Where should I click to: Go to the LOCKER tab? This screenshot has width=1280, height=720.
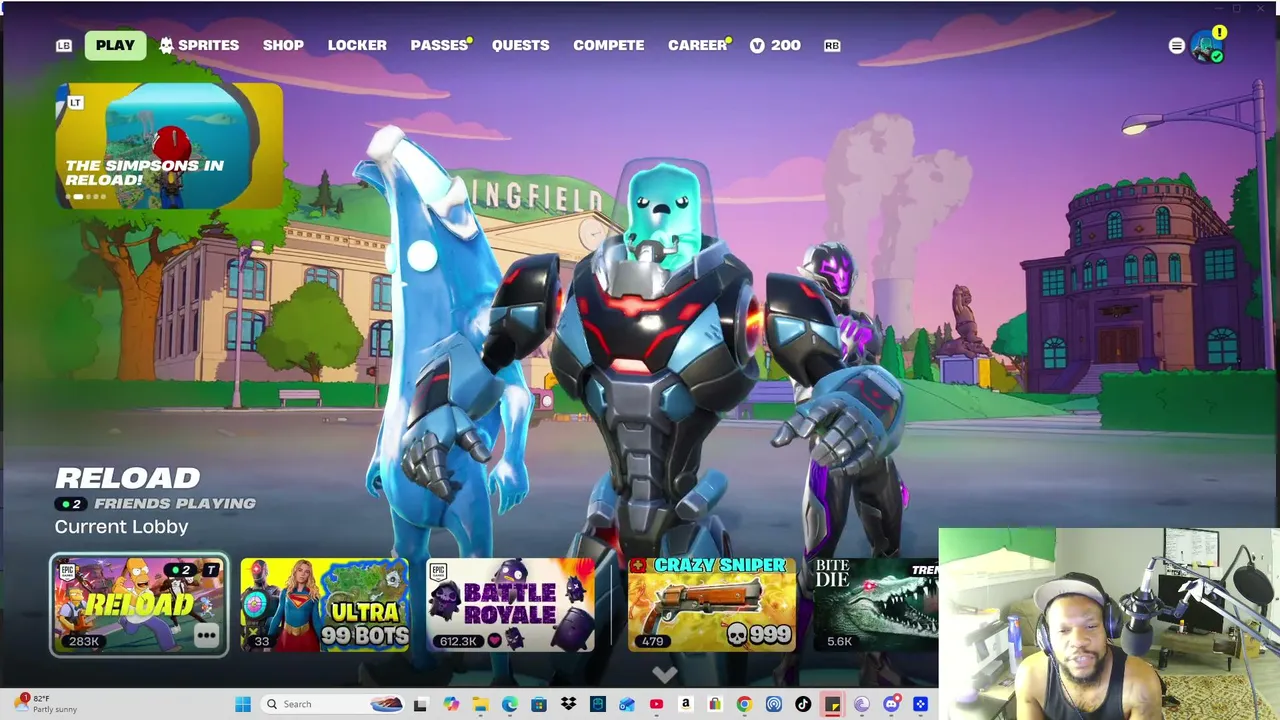click(x=357, y=45)
